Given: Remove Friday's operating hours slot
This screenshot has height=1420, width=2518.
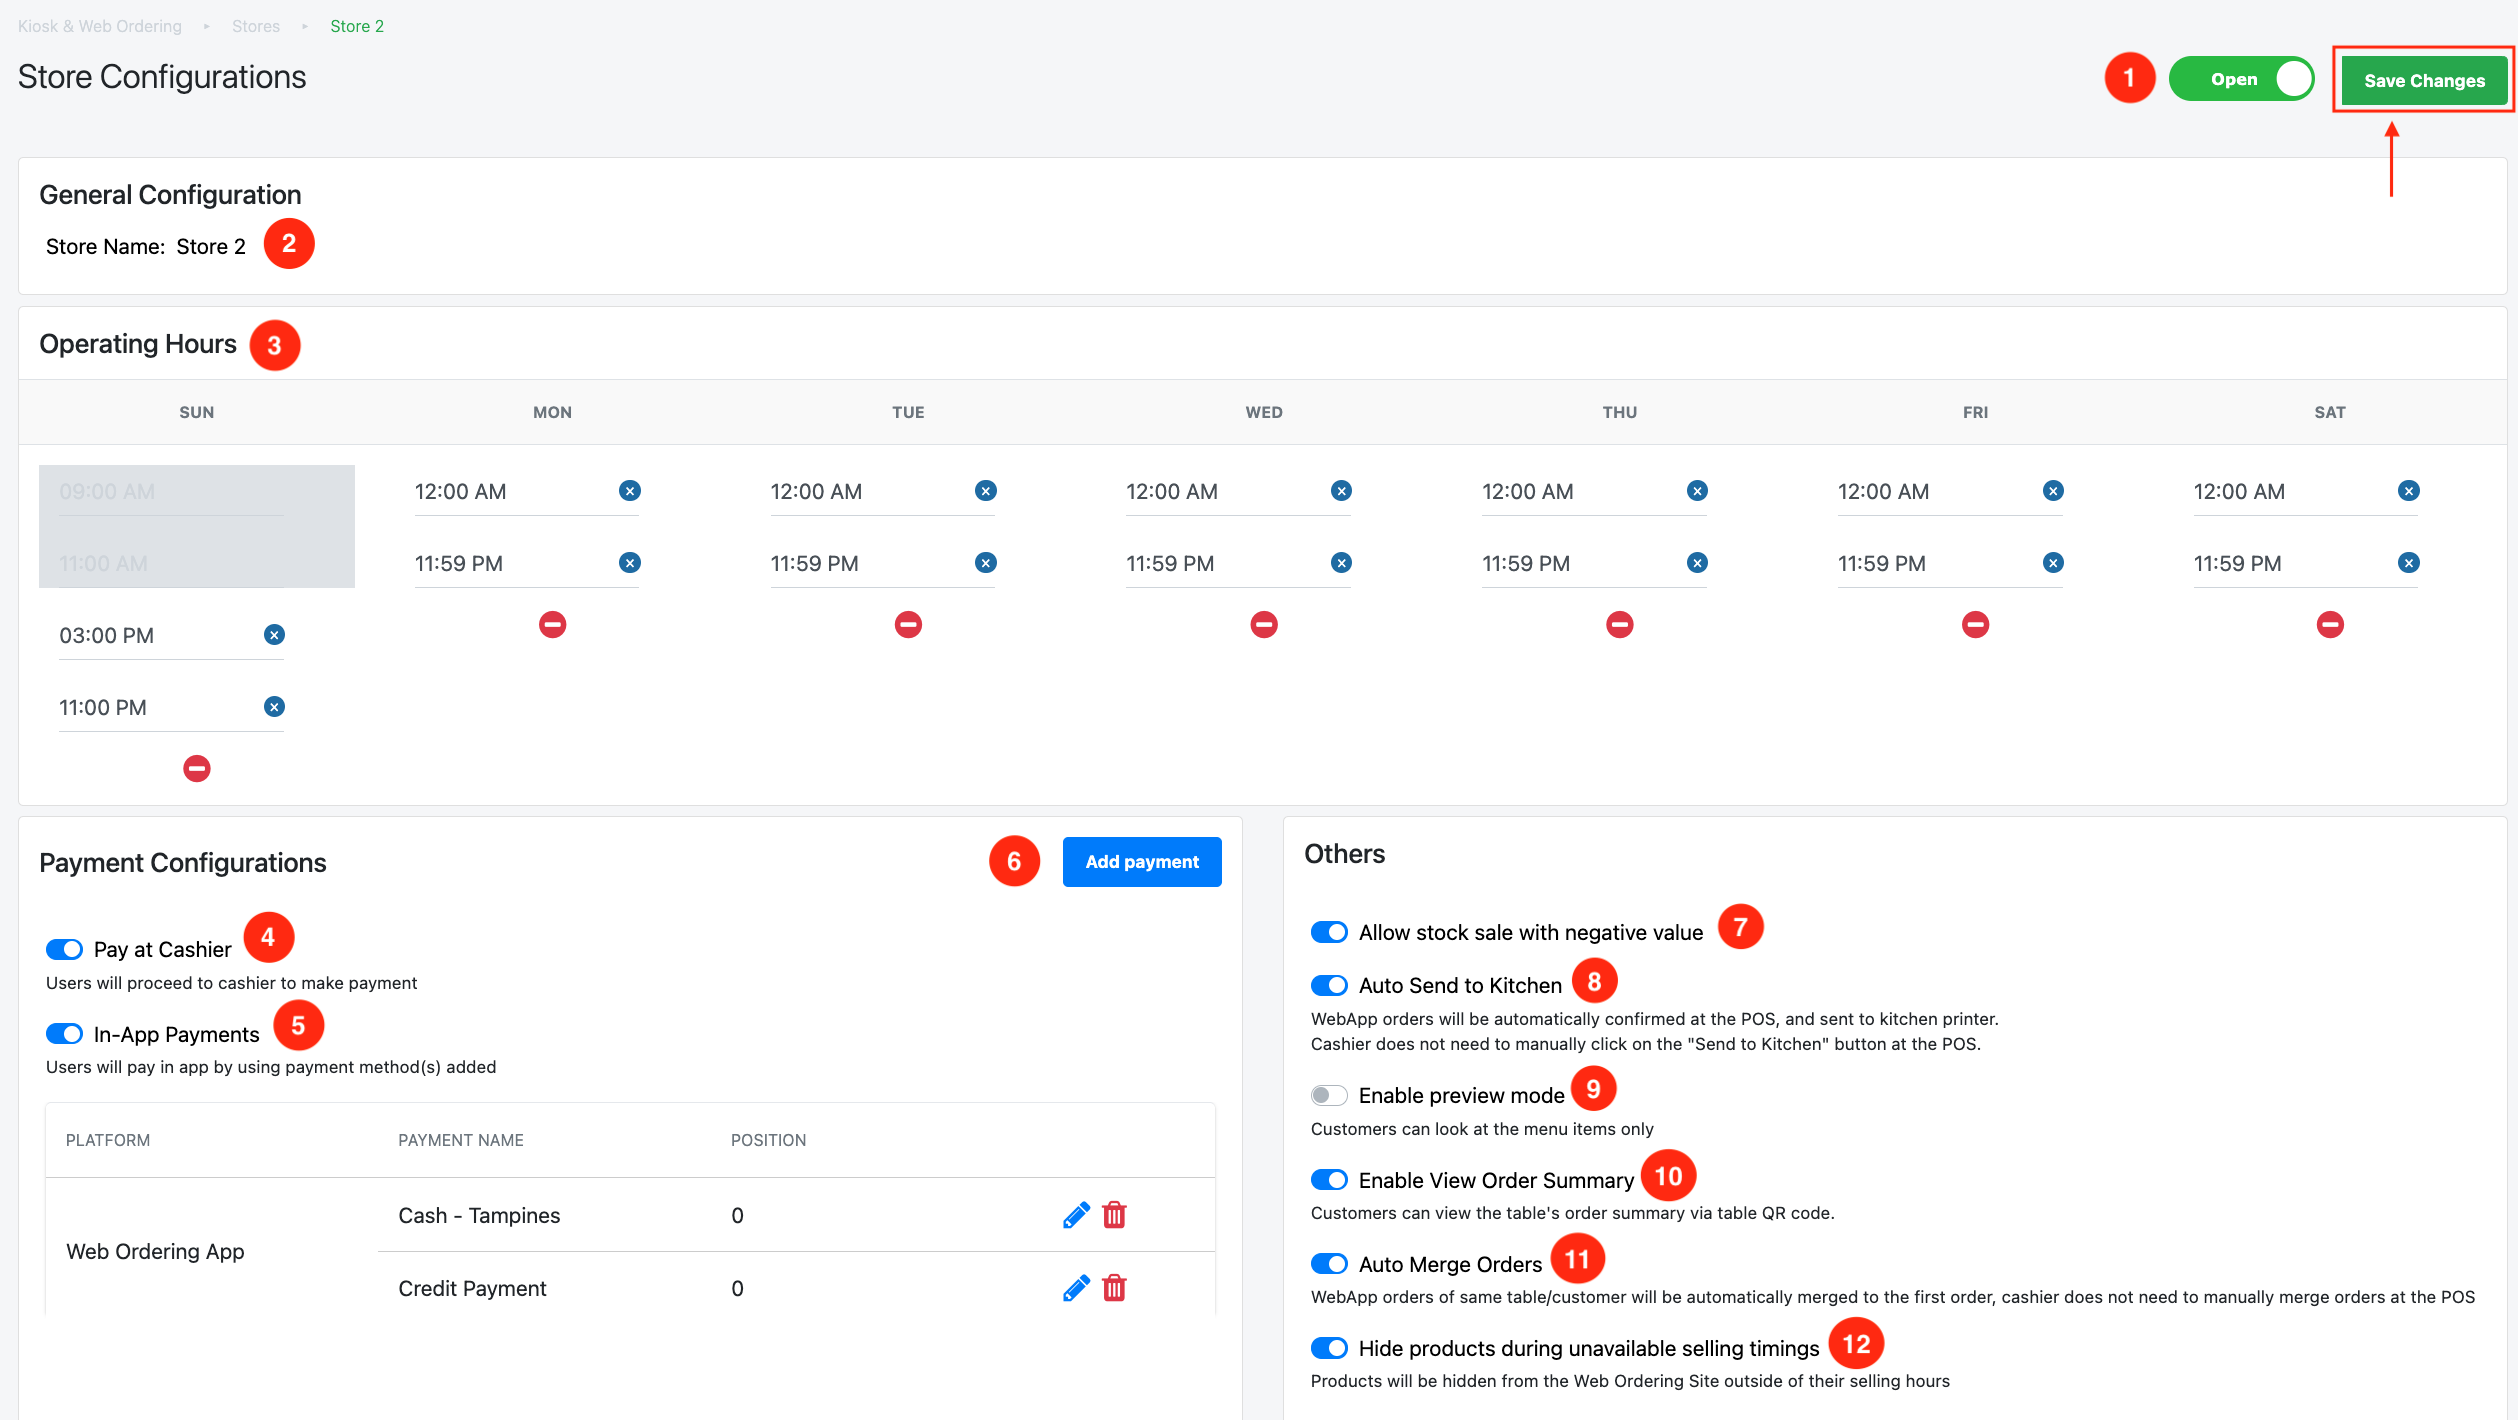Looking at the screenshot, I should [x=1975, y=625].
